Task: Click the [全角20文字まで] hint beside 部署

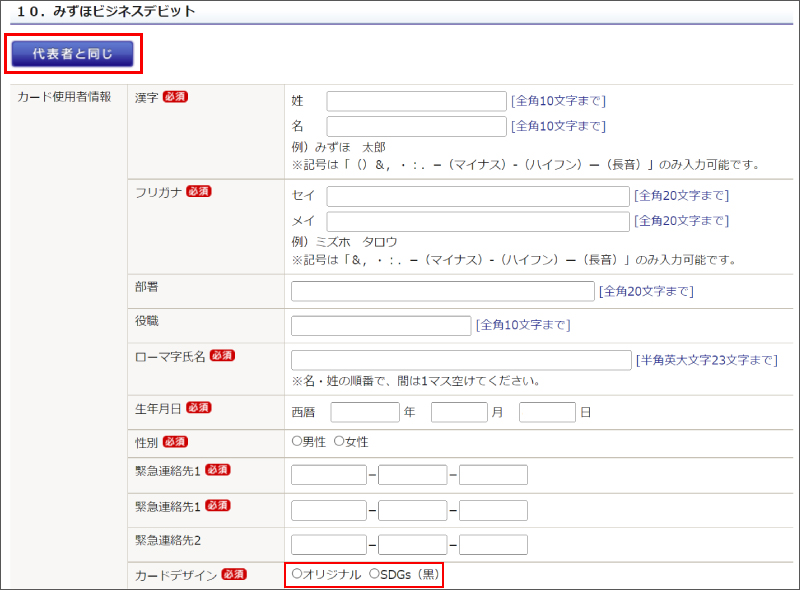Action: [x=646, y=291]
